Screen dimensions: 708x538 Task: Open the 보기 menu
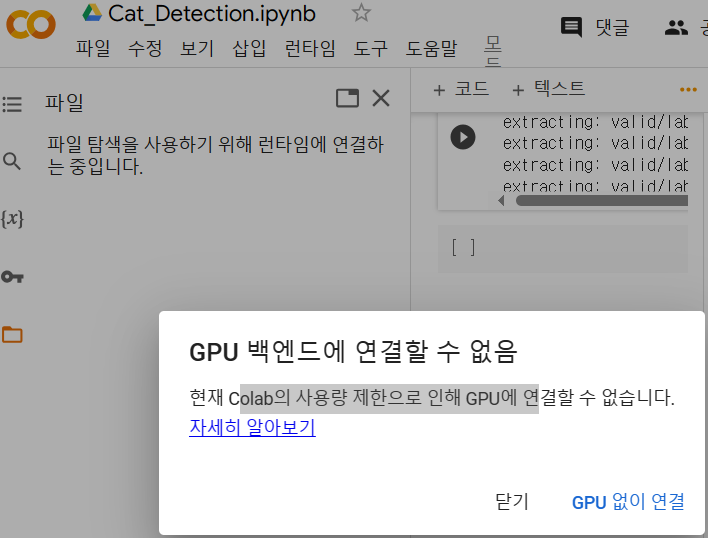[197, 48]
